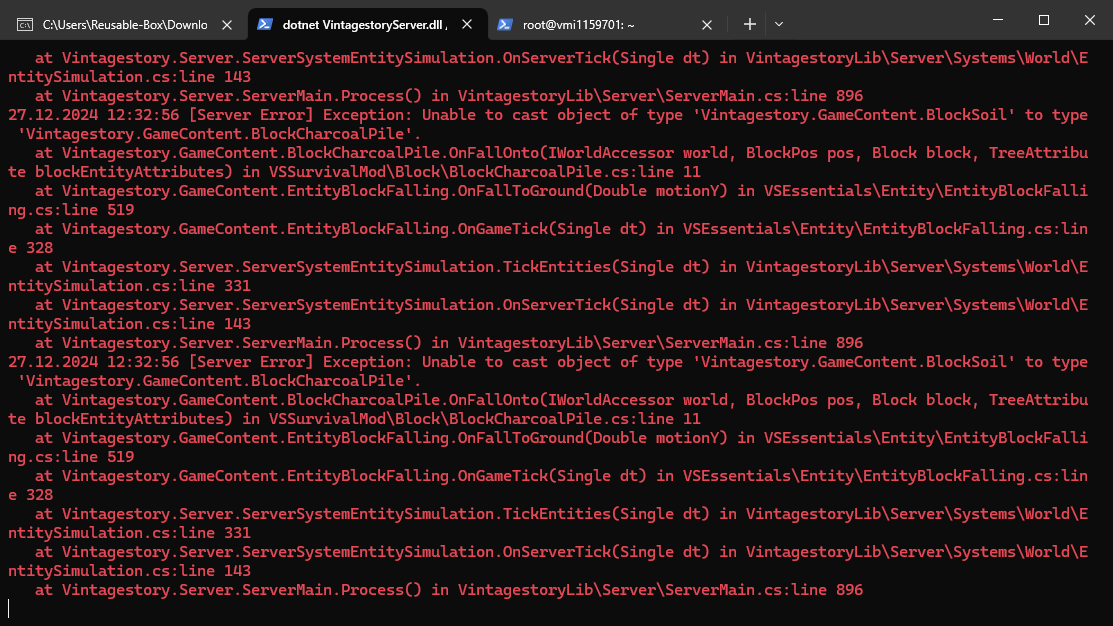Click the first '27.12.2024 12:32:56 [Server Error]' timestamp
1113x626 pixels.
[94, 115]
